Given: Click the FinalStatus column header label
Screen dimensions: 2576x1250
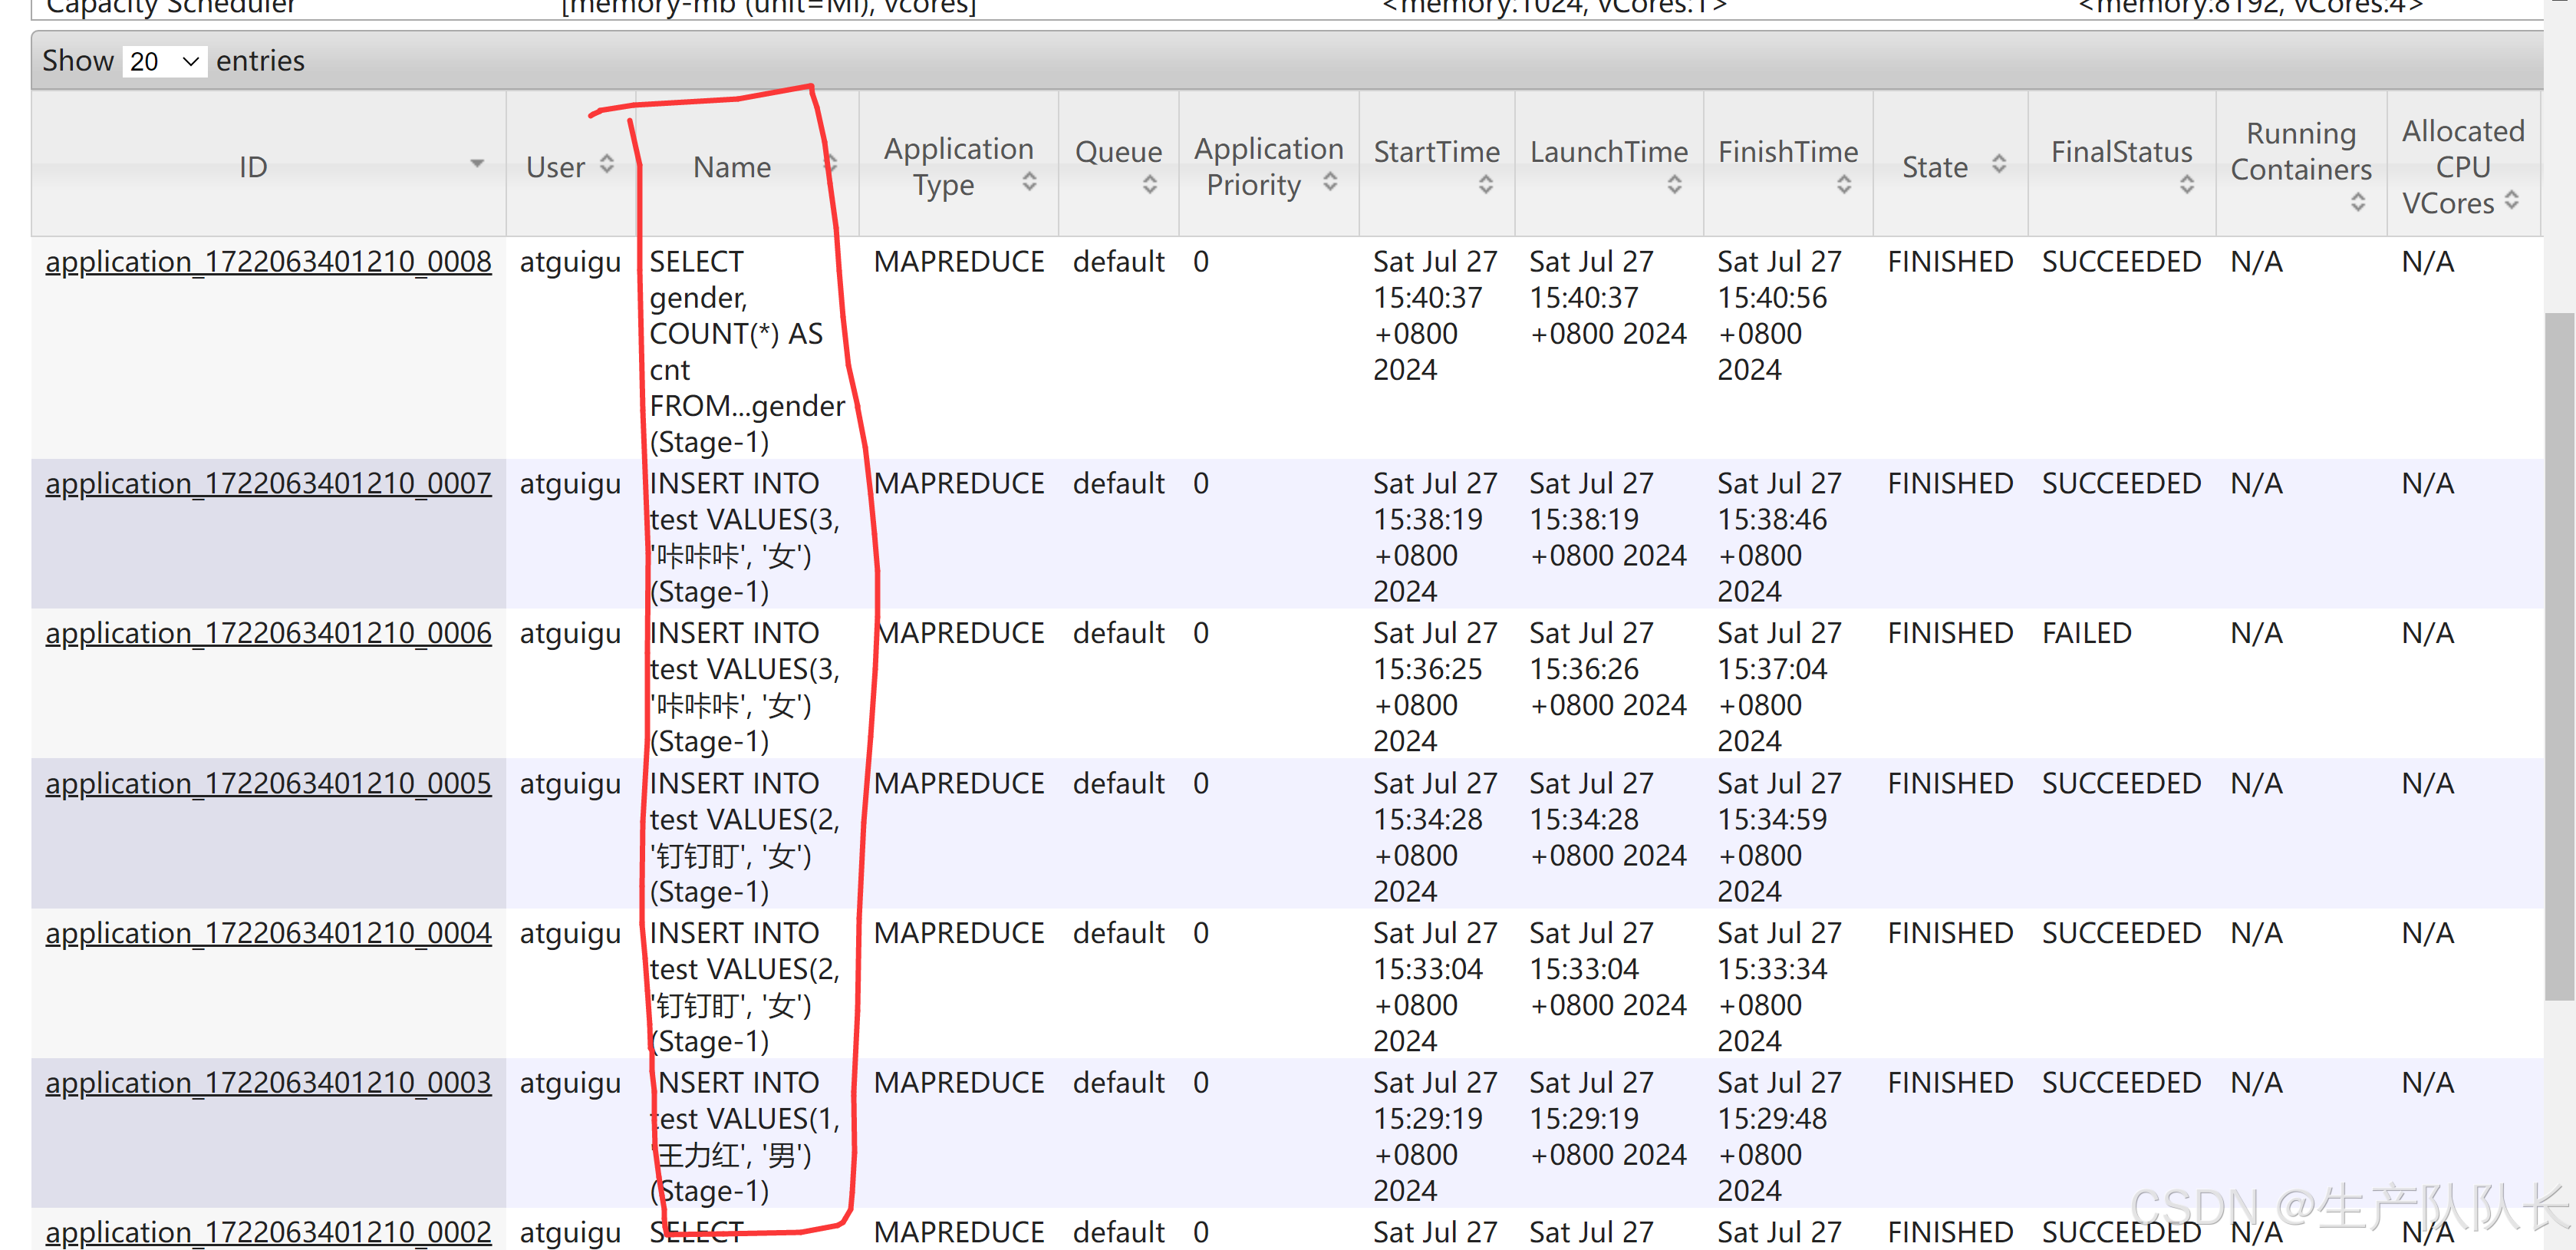Looking at the screenshot, I should pos(2121,152).
